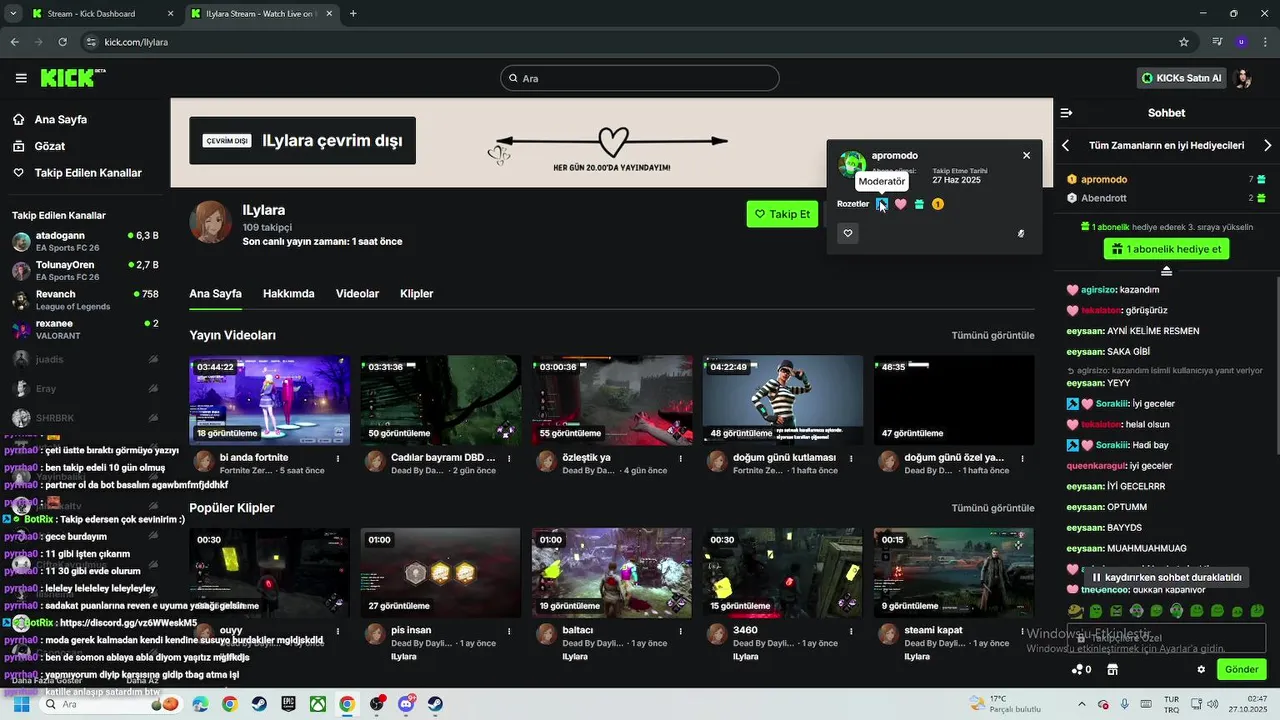Viewport: 1280px width, 720px height.
Task: Open the options menu for 'bi anda fortnite' video
Action: click(x=338, y=459)
